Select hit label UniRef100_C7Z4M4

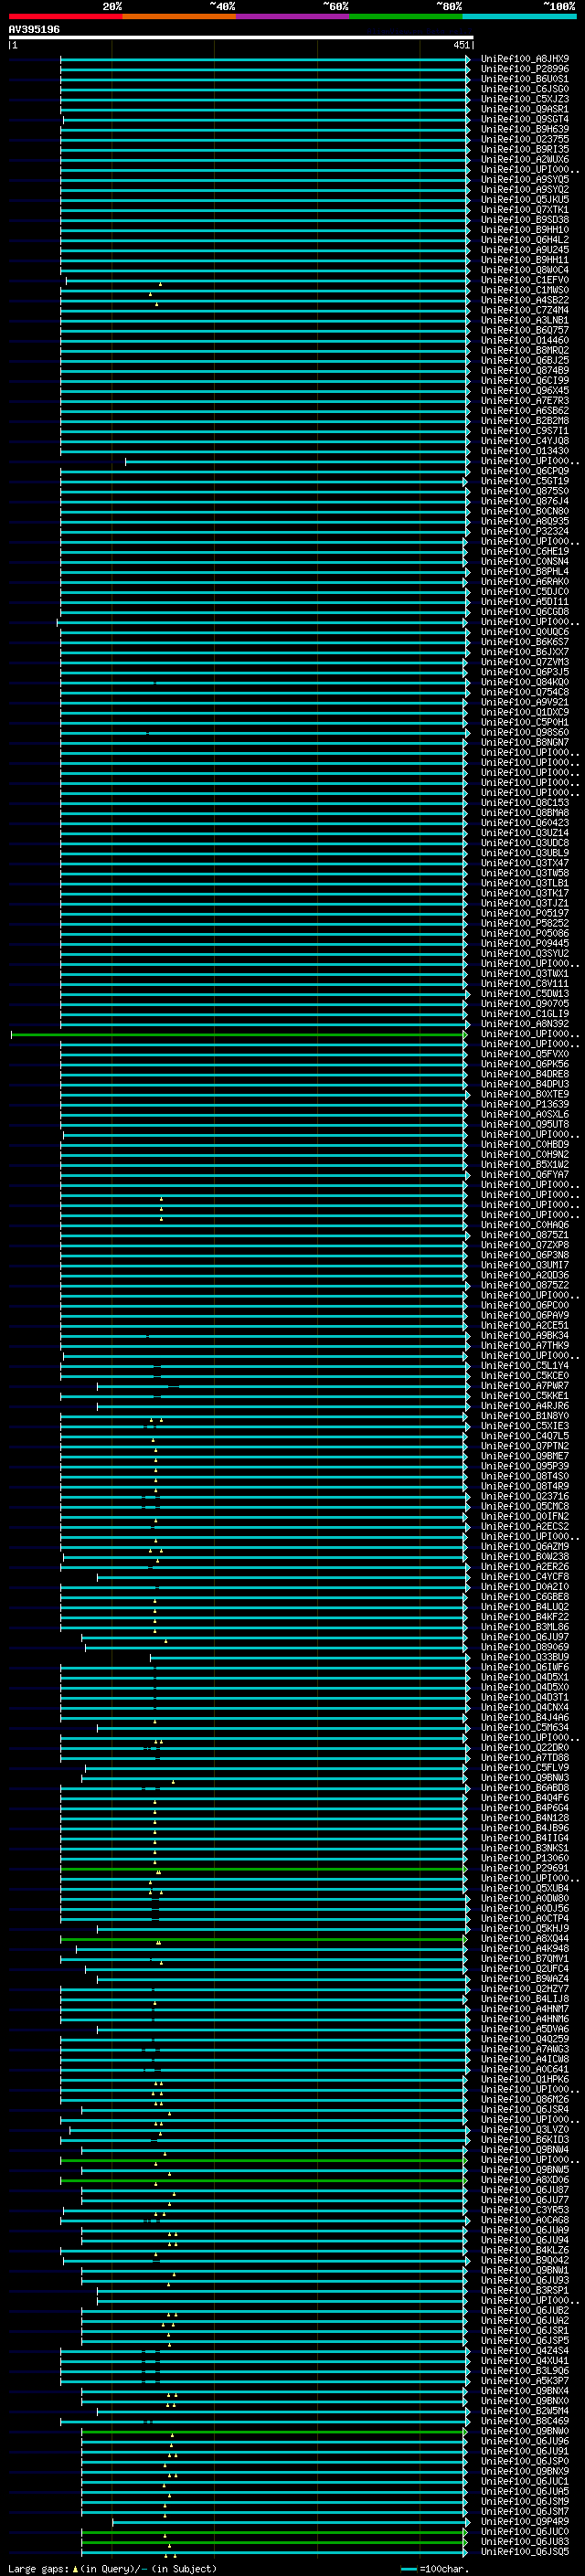point(524,310)
